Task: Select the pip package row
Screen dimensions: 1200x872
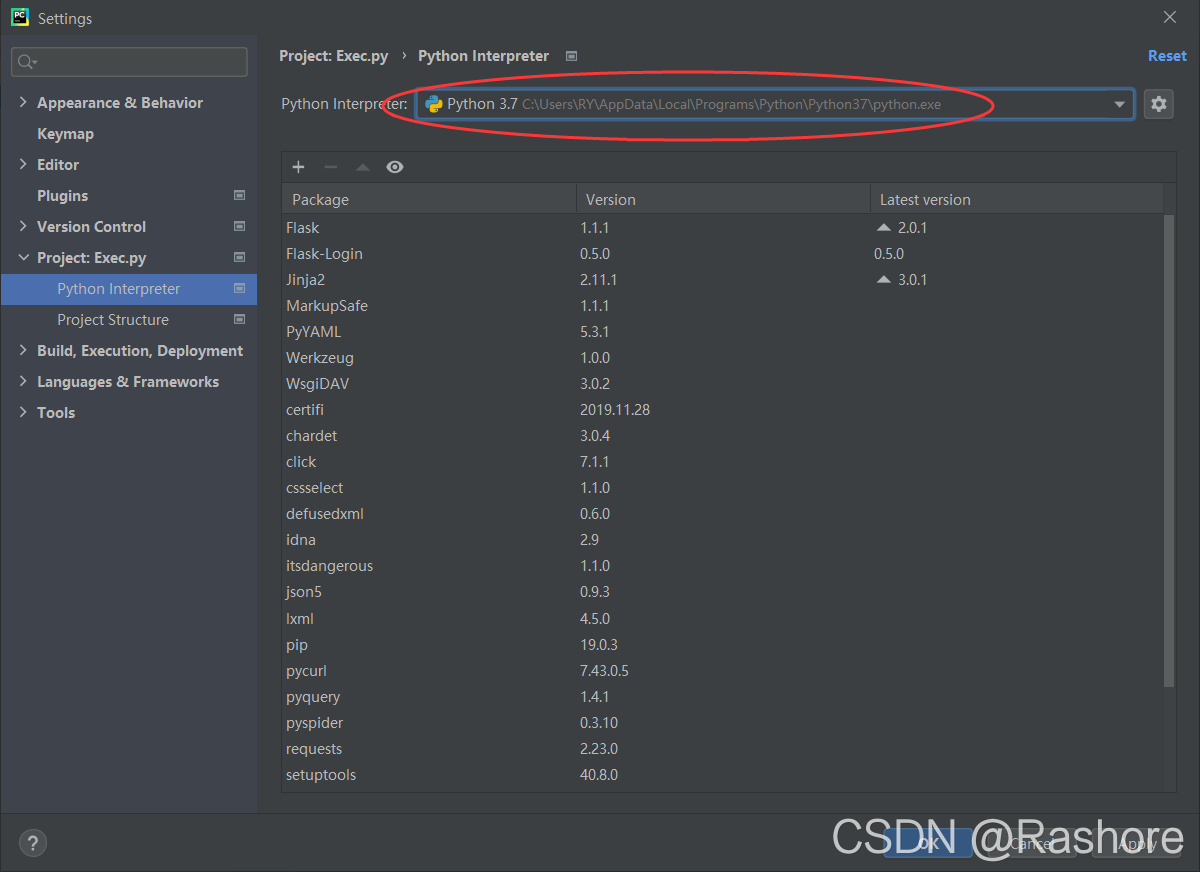Action: pos(722,645)
